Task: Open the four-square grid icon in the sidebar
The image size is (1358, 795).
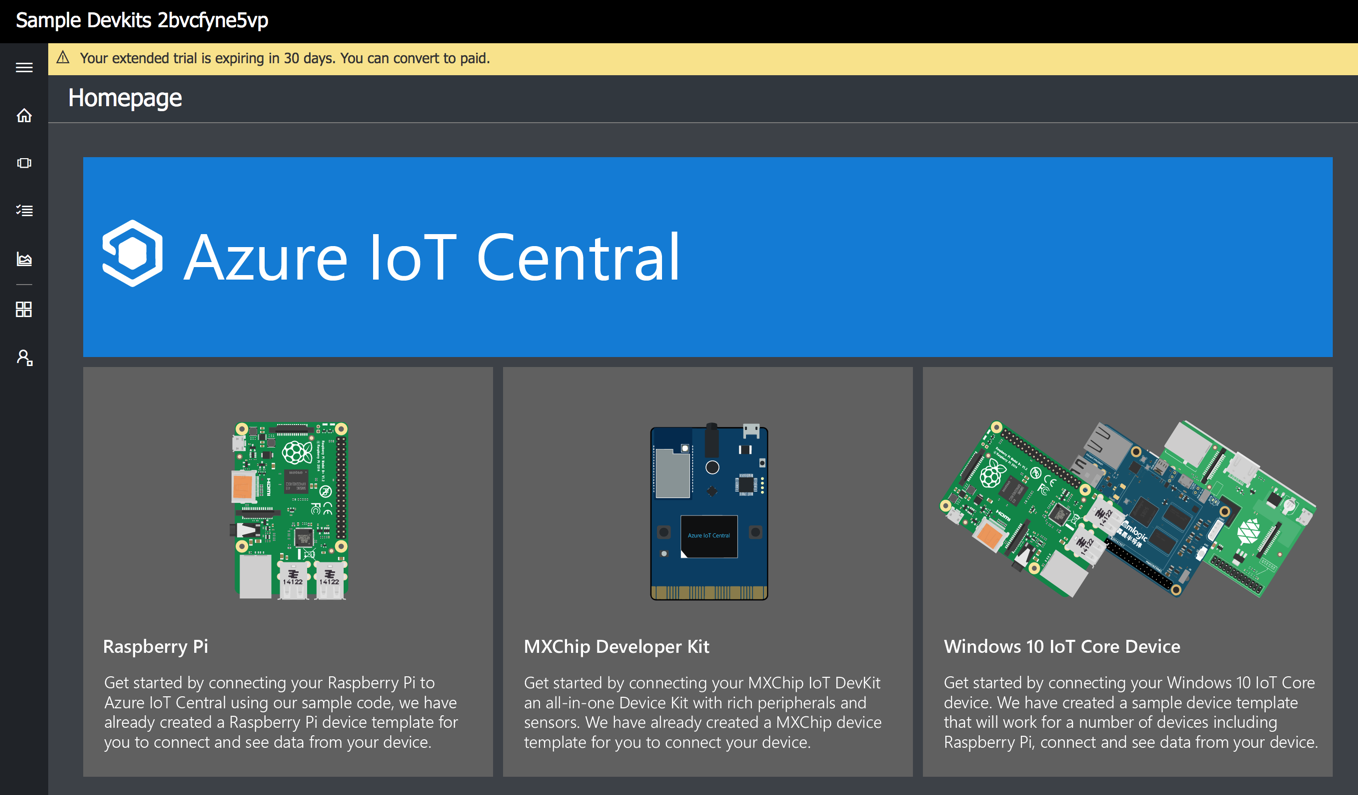Action: [24, 310]
